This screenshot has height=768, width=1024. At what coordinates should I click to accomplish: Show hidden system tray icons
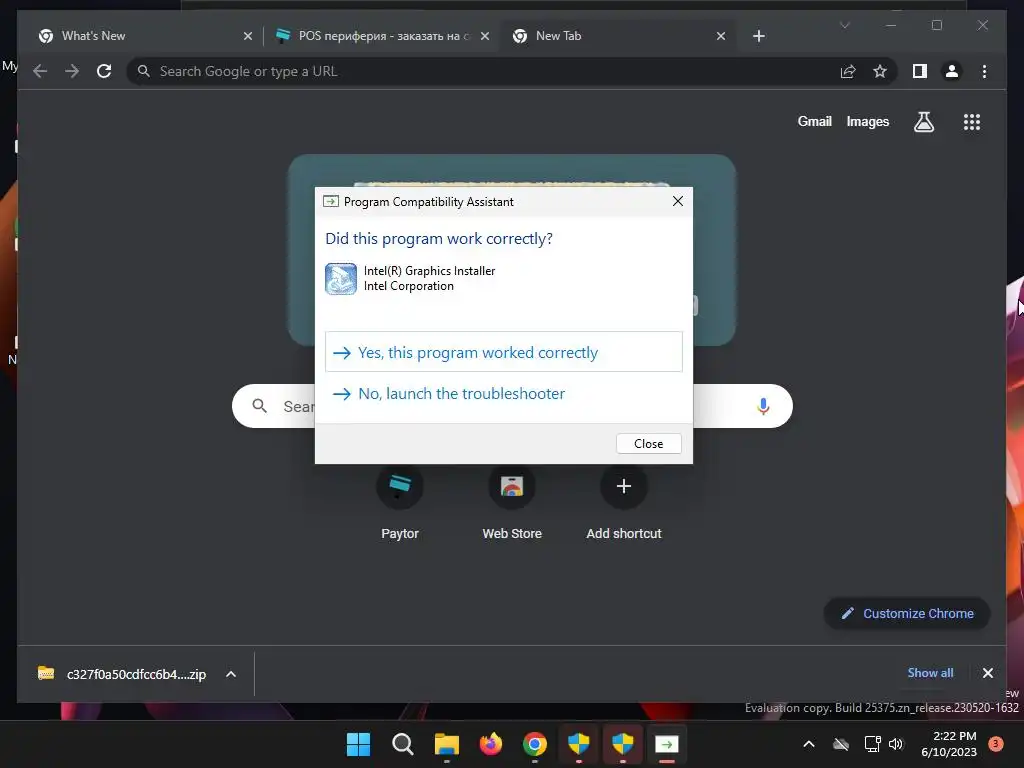click(808, 744)
